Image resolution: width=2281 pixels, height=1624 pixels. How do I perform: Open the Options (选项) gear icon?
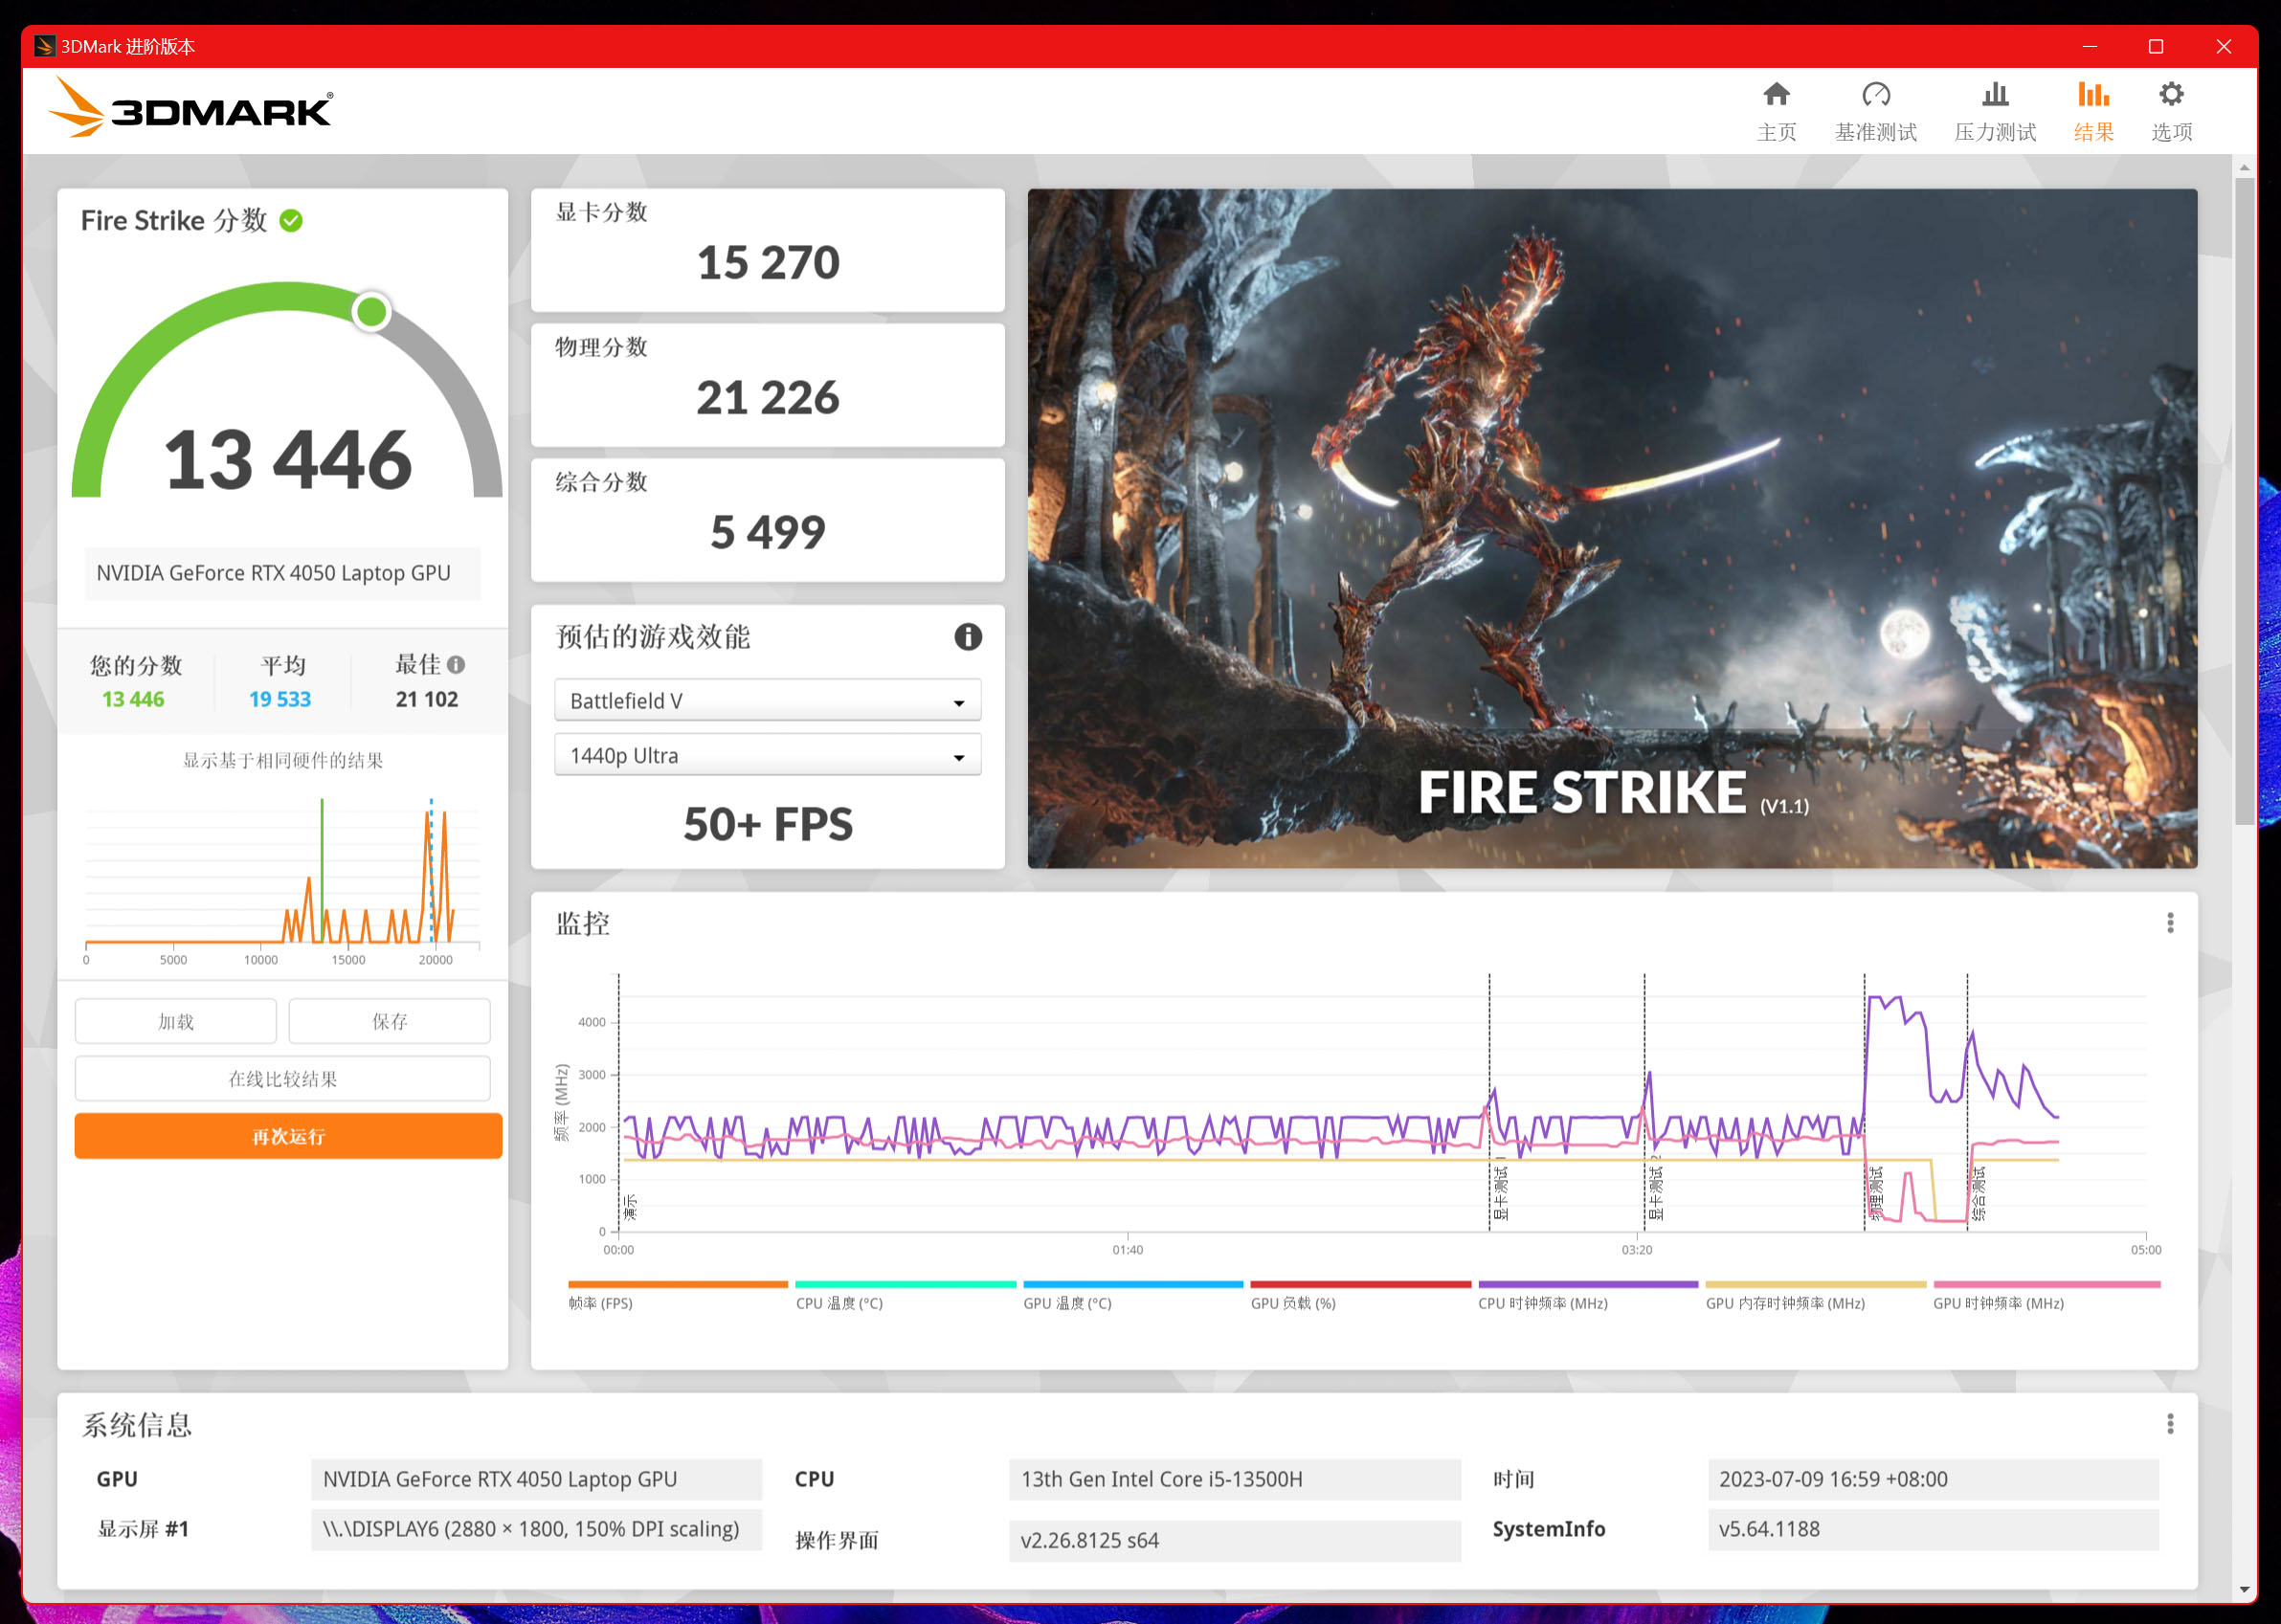2170,95
